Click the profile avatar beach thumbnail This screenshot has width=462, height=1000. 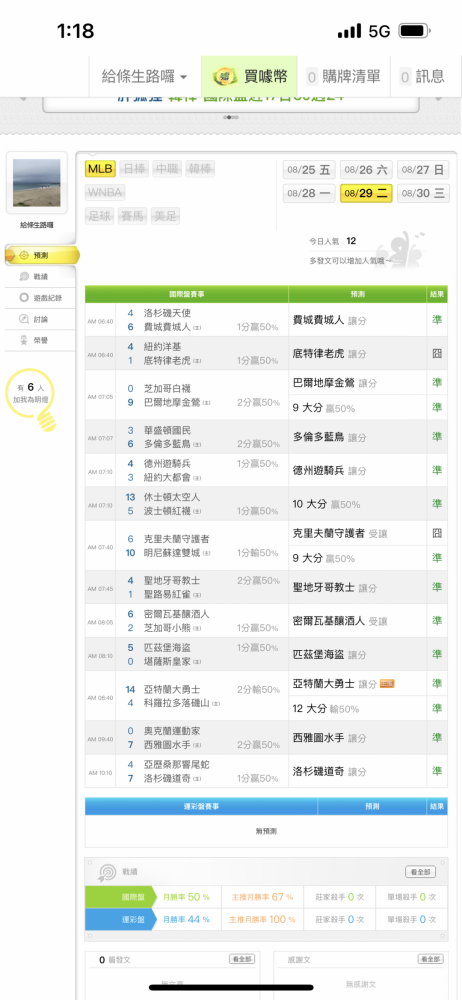coord(36,183)
